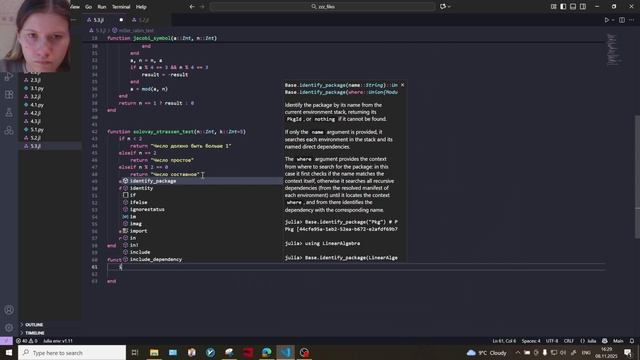Click the Copilot status icon in status bar
The image size is (640, 360).
[604, 341]
